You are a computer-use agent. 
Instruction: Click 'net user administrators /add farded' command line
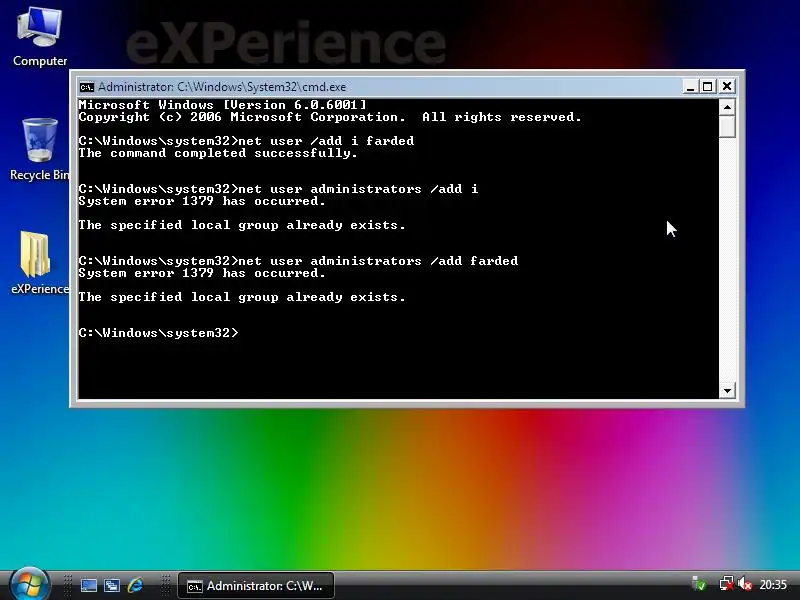[298, 261]
